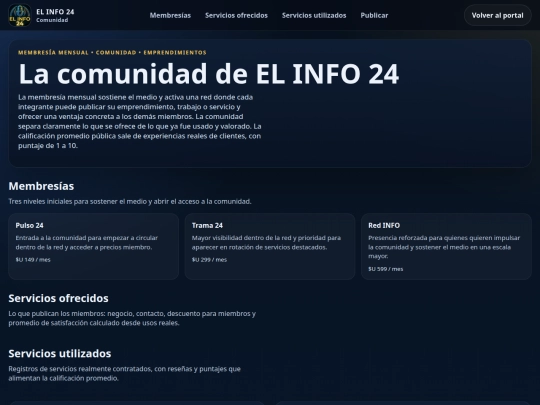The width and height of the screenshot is (540, 405).
Task: Click the MEMBRESÍA MENSUAL tagline text
Action: (112, 52)
